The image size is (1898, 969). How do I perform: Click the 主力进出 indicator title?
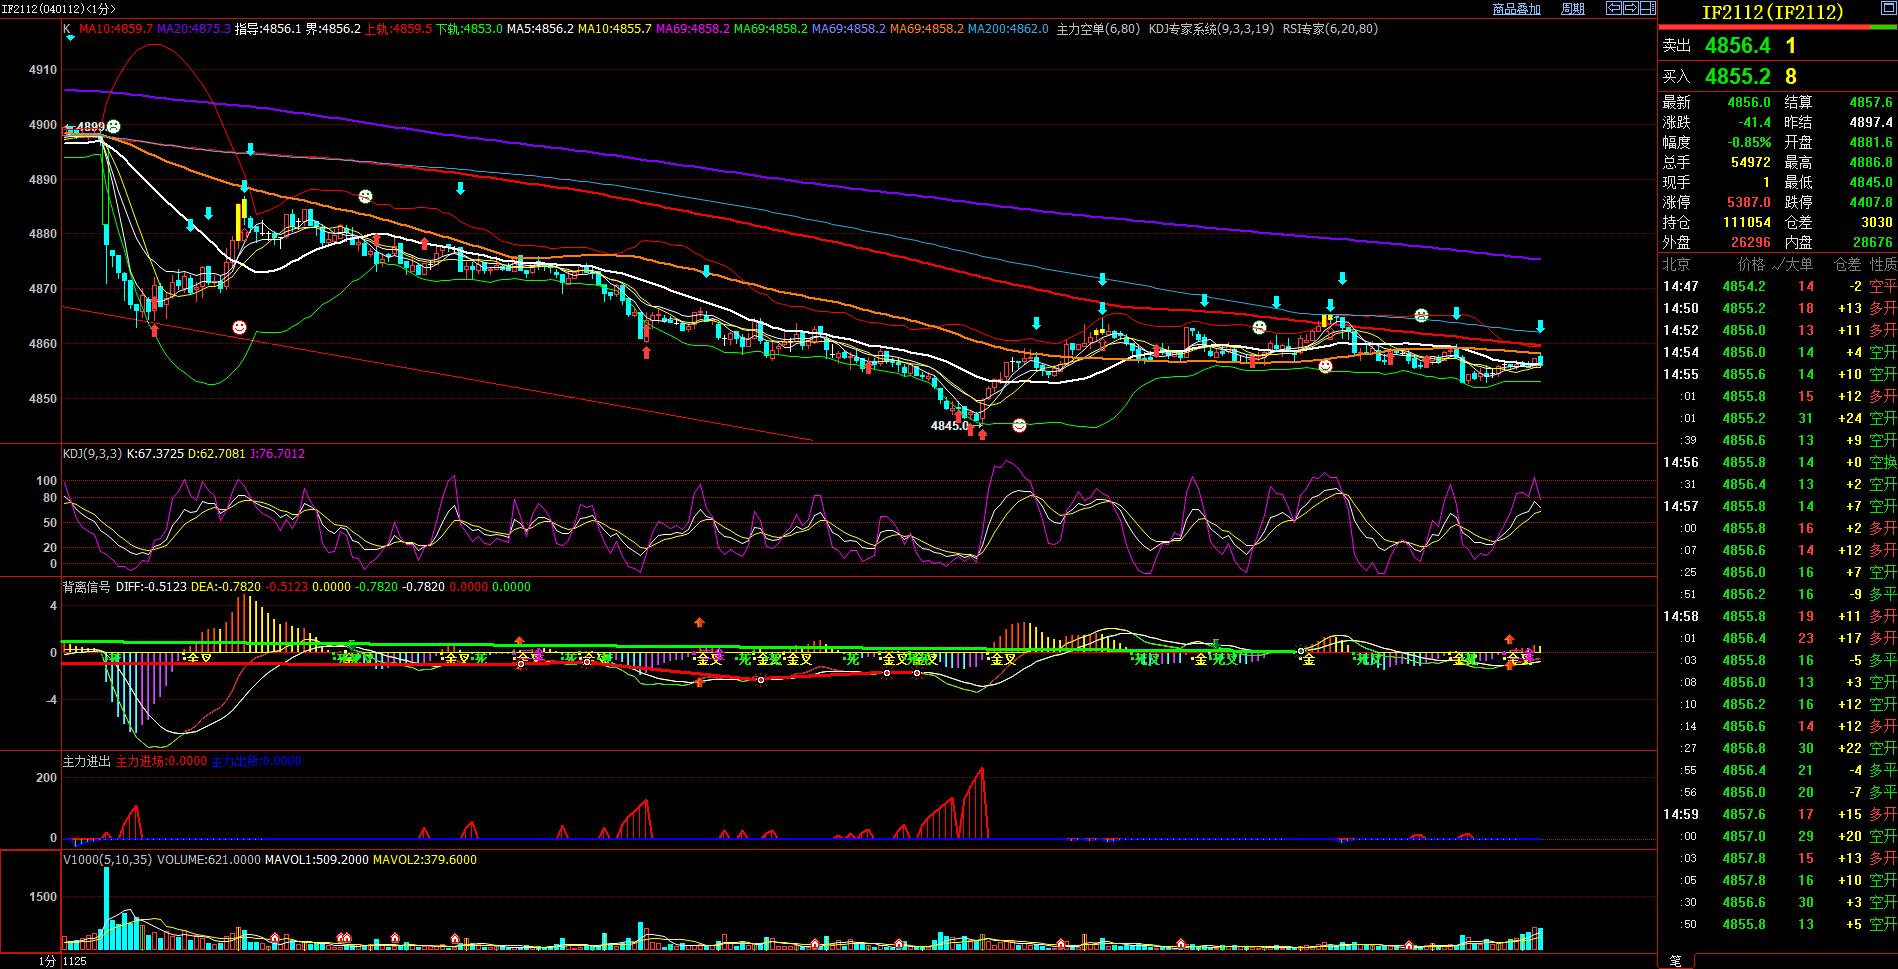pyautogui.click(x=86, y=761)
